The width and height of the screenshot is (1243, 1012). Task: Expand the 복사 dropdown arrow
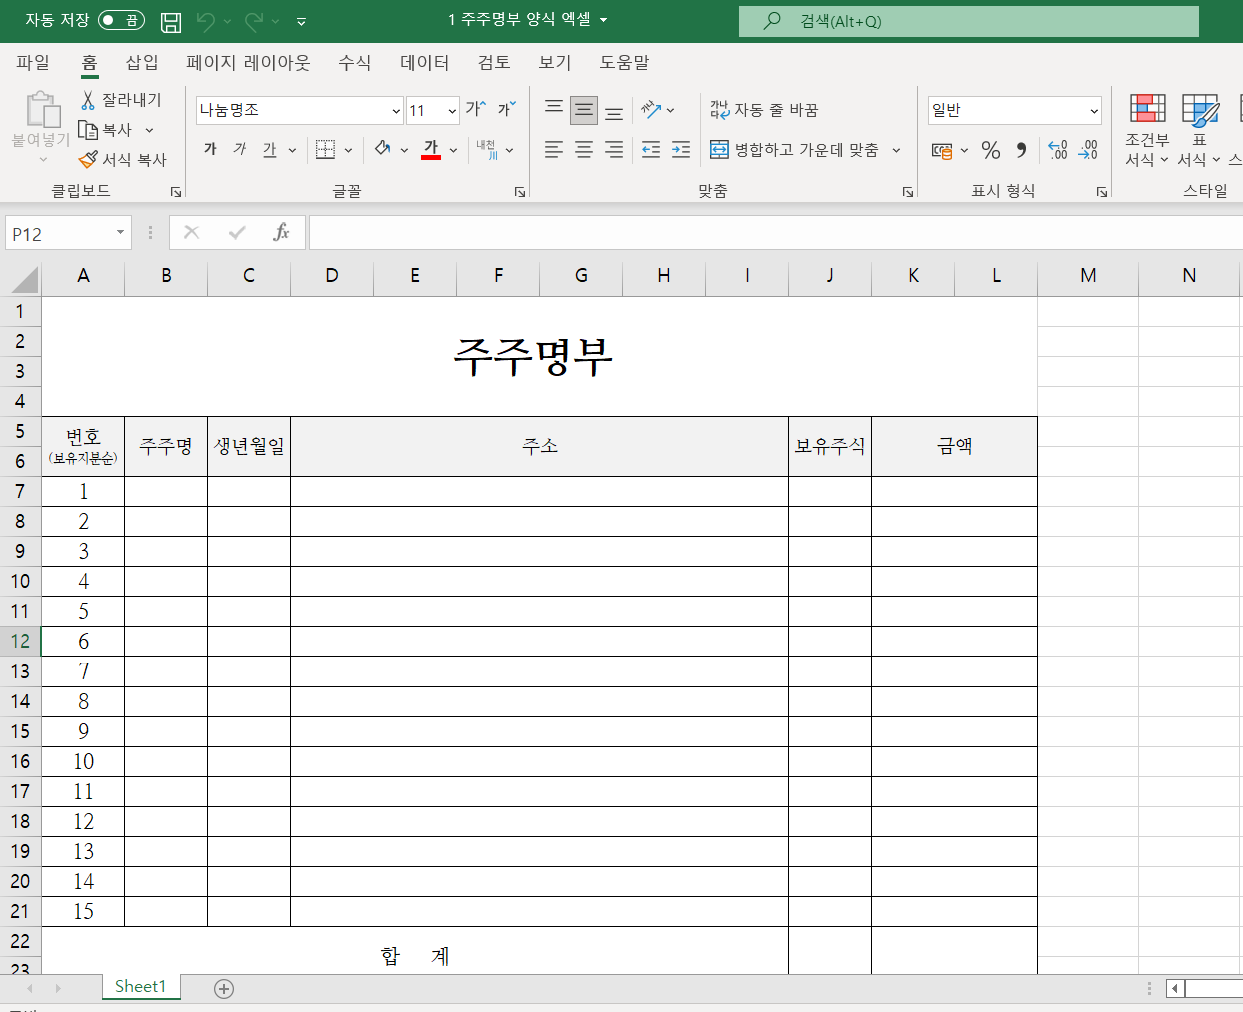coord(150,130)
